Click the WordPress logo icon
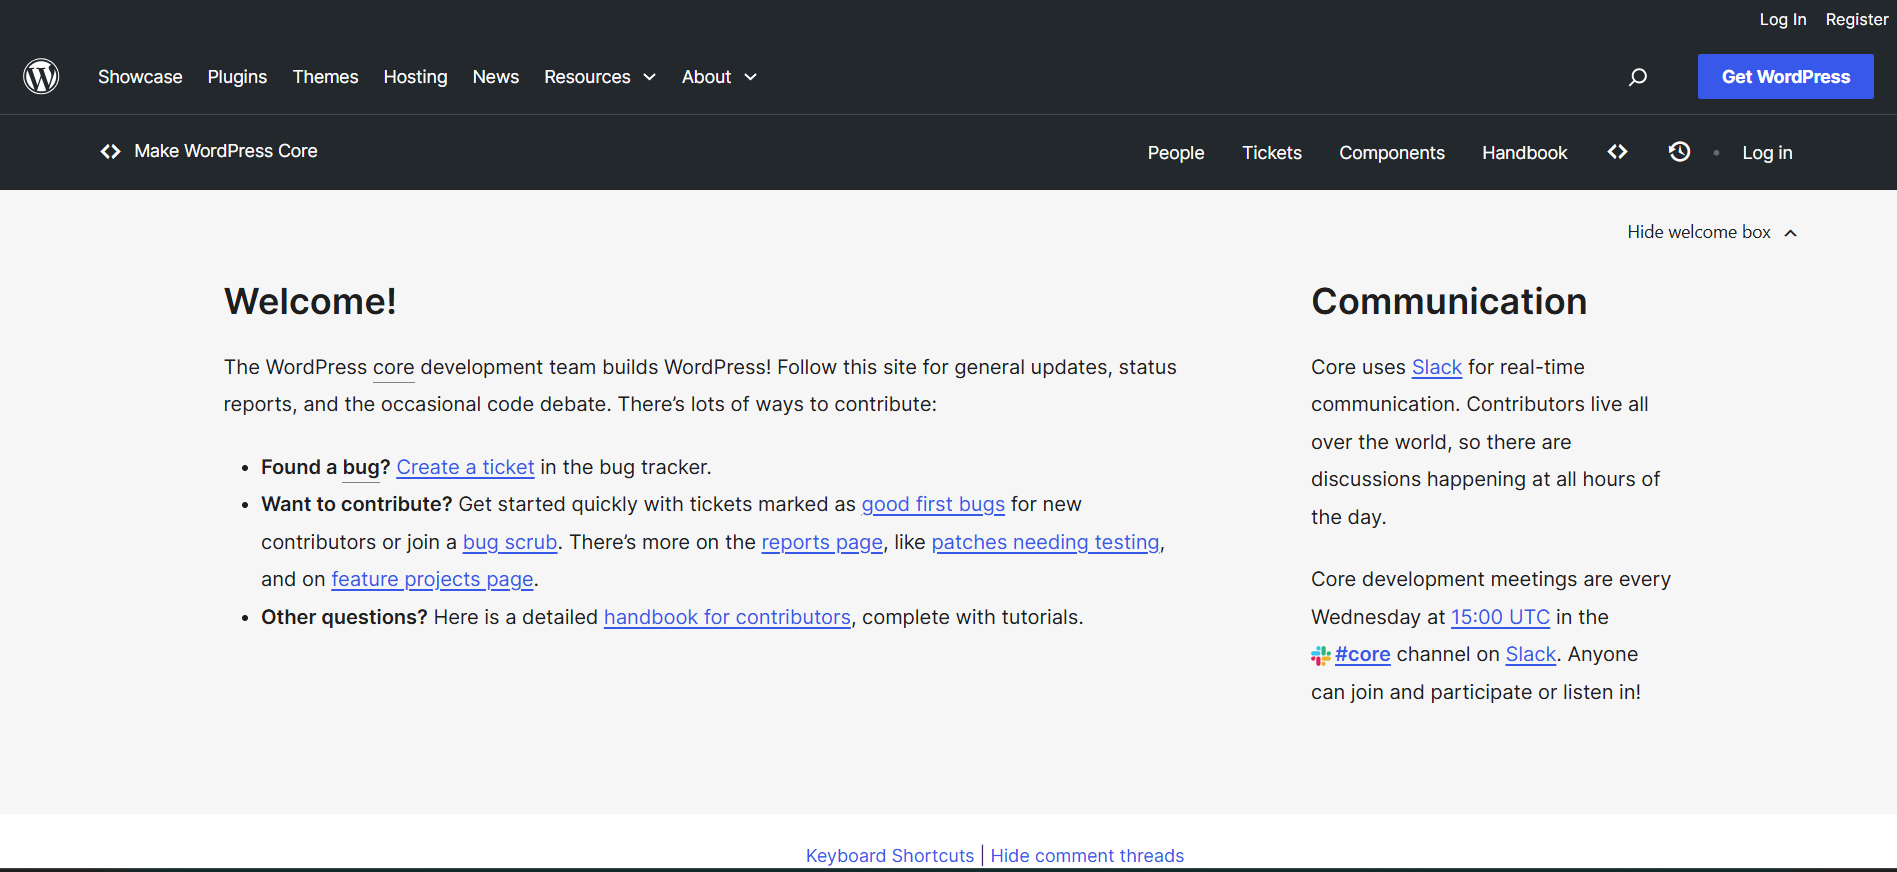Image resolution: width=1897 pixels, height=872 pixels. click(41, 76)
